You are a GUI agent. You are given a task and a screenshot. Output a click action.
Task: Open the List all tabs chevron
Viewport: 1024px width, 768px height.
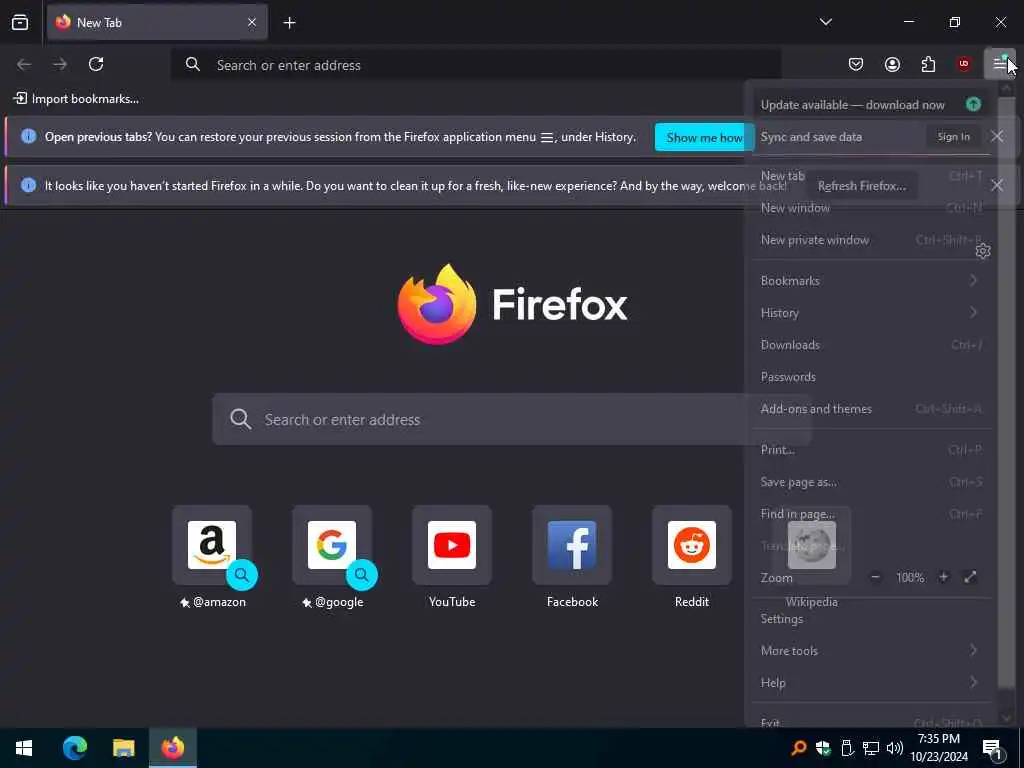[825, 22]
